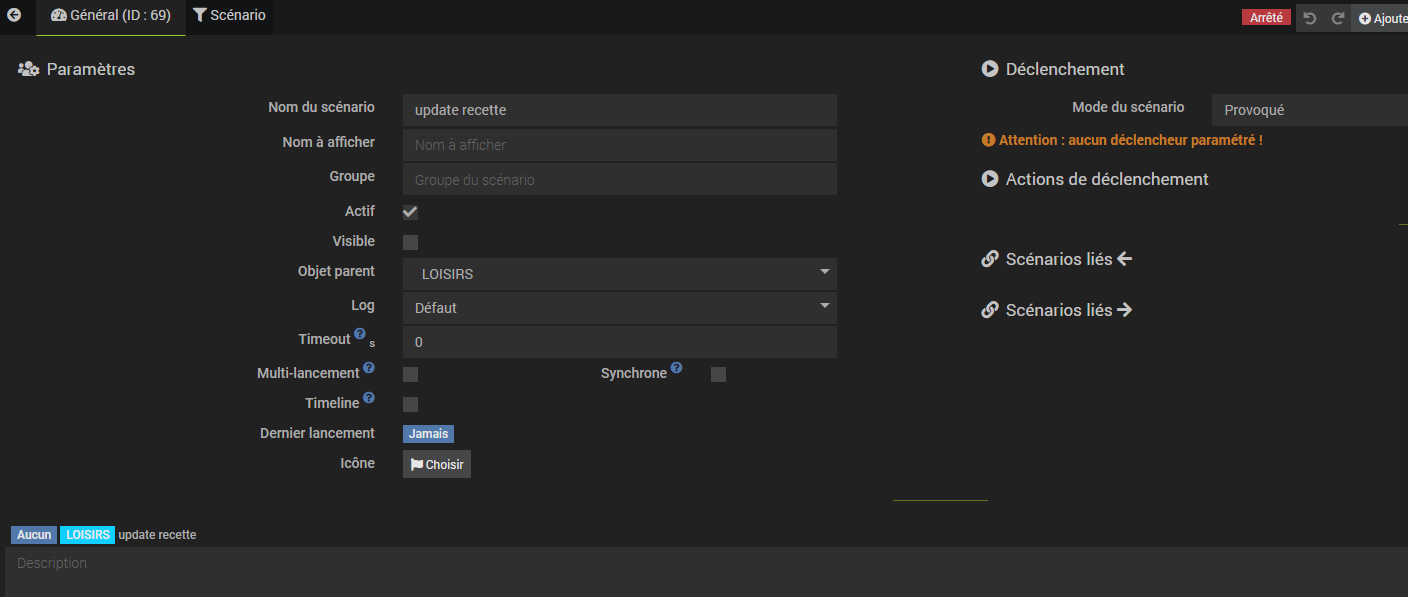Screen dimensions: 1408x597
Task: Click the Ajouter button
Action: 1382,18
